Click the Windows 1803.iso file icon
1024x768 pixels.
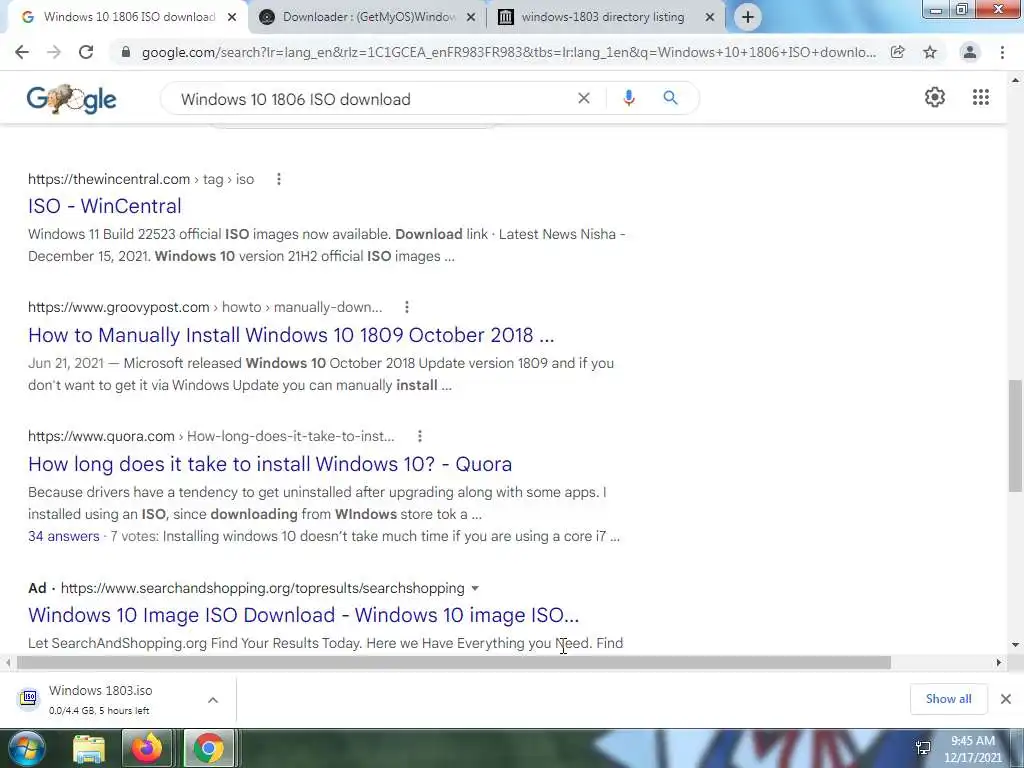click(28, 698)
